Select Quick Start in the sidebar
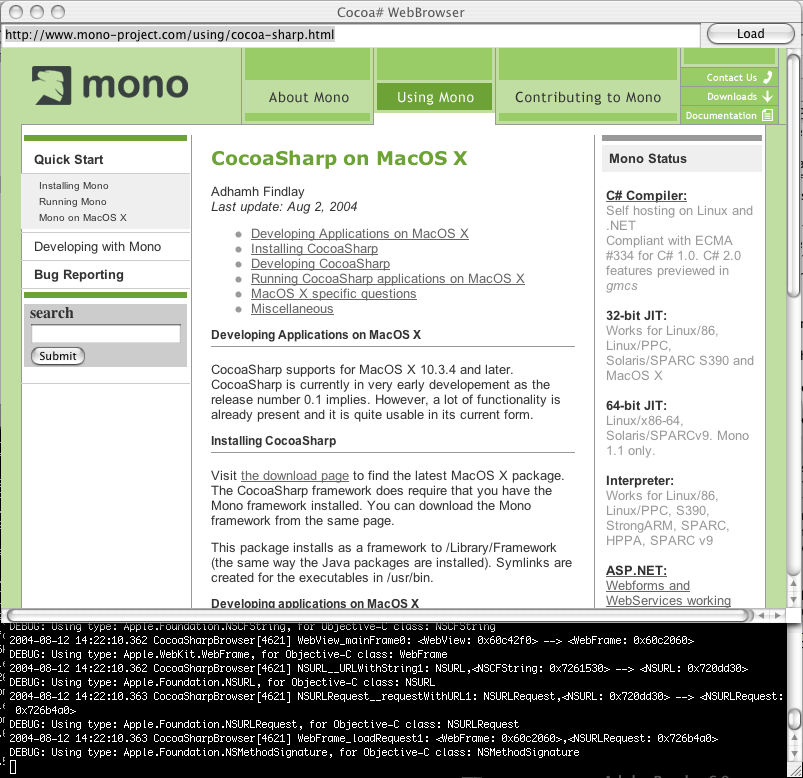This screenshot has width=803, height=778. click(69, 160)
